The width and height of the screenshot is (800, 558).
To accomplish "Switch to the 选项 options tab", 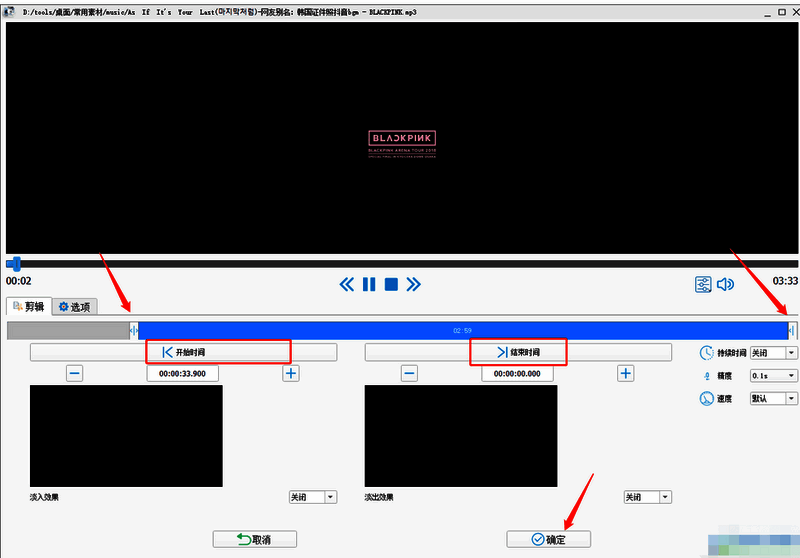I will (75, 307).
